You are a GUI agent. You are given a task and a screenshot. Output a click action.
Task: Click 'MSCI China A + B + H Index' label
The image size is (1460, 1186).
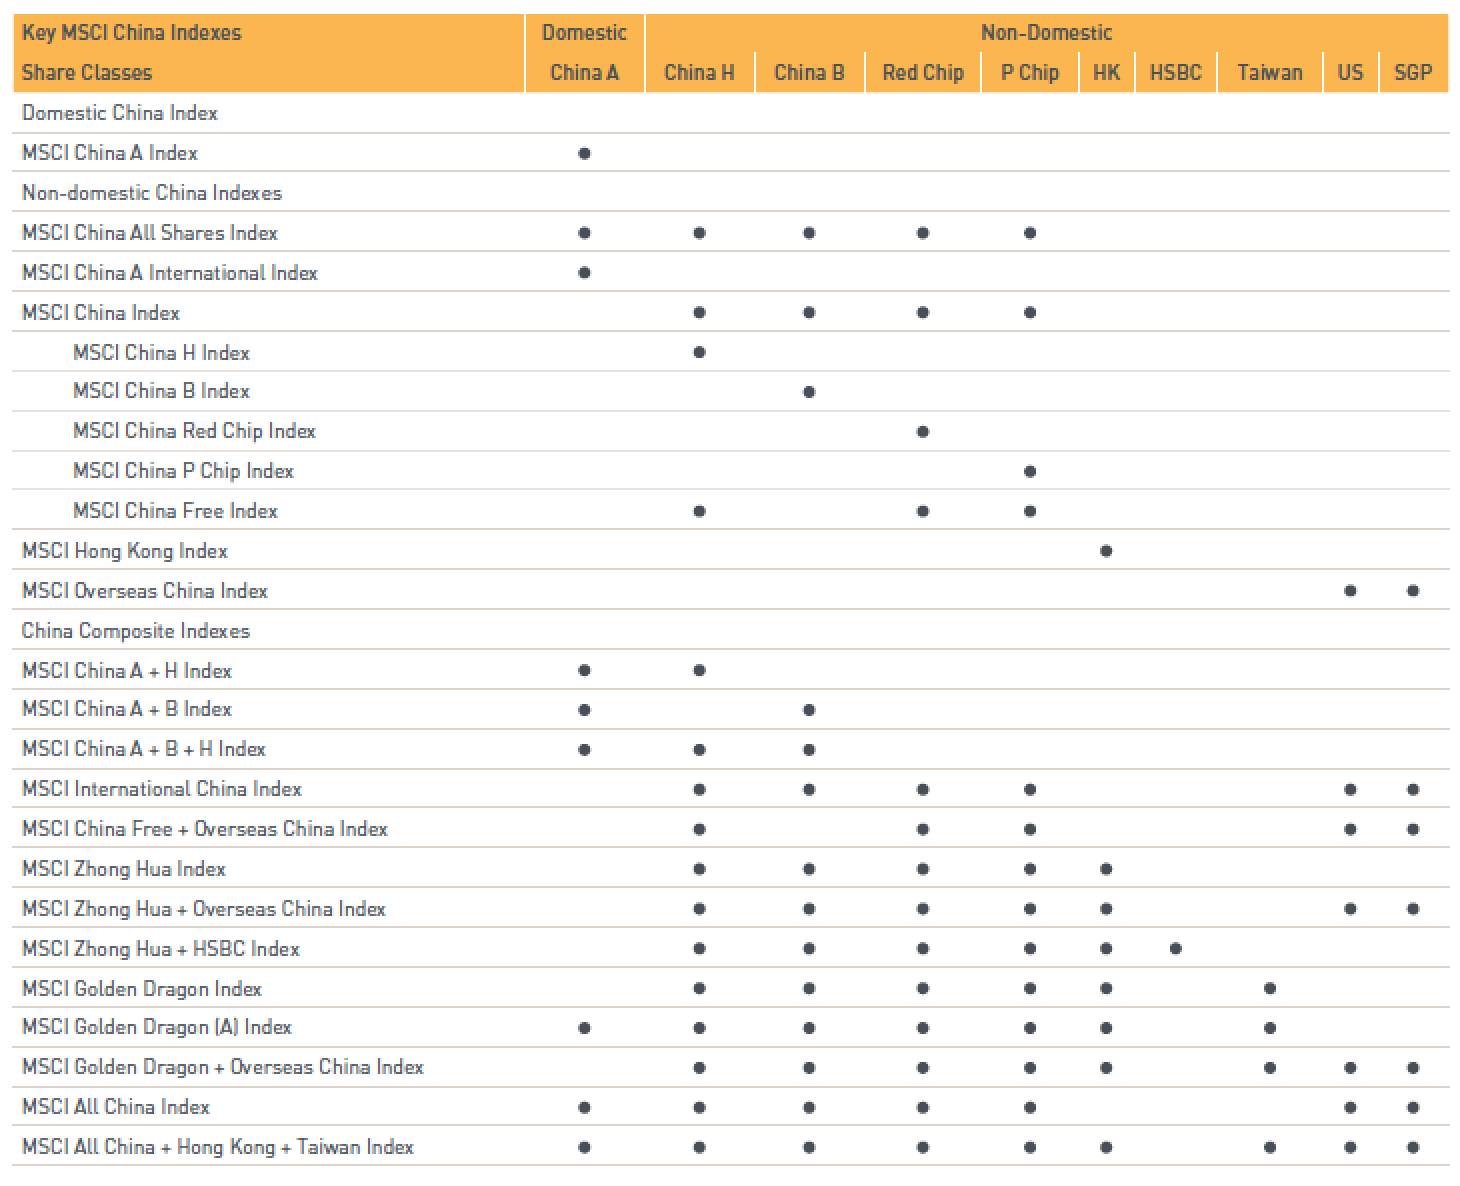click(144, 749)
